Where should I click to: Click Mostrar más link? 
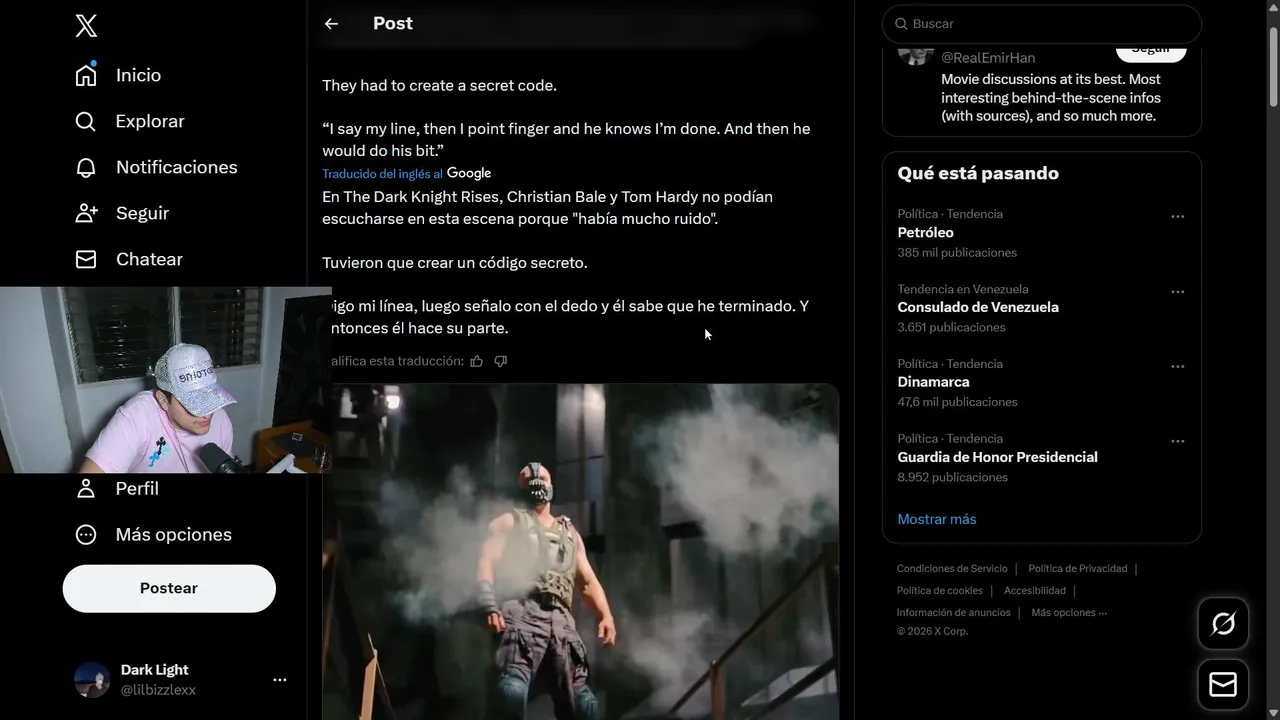936,519
